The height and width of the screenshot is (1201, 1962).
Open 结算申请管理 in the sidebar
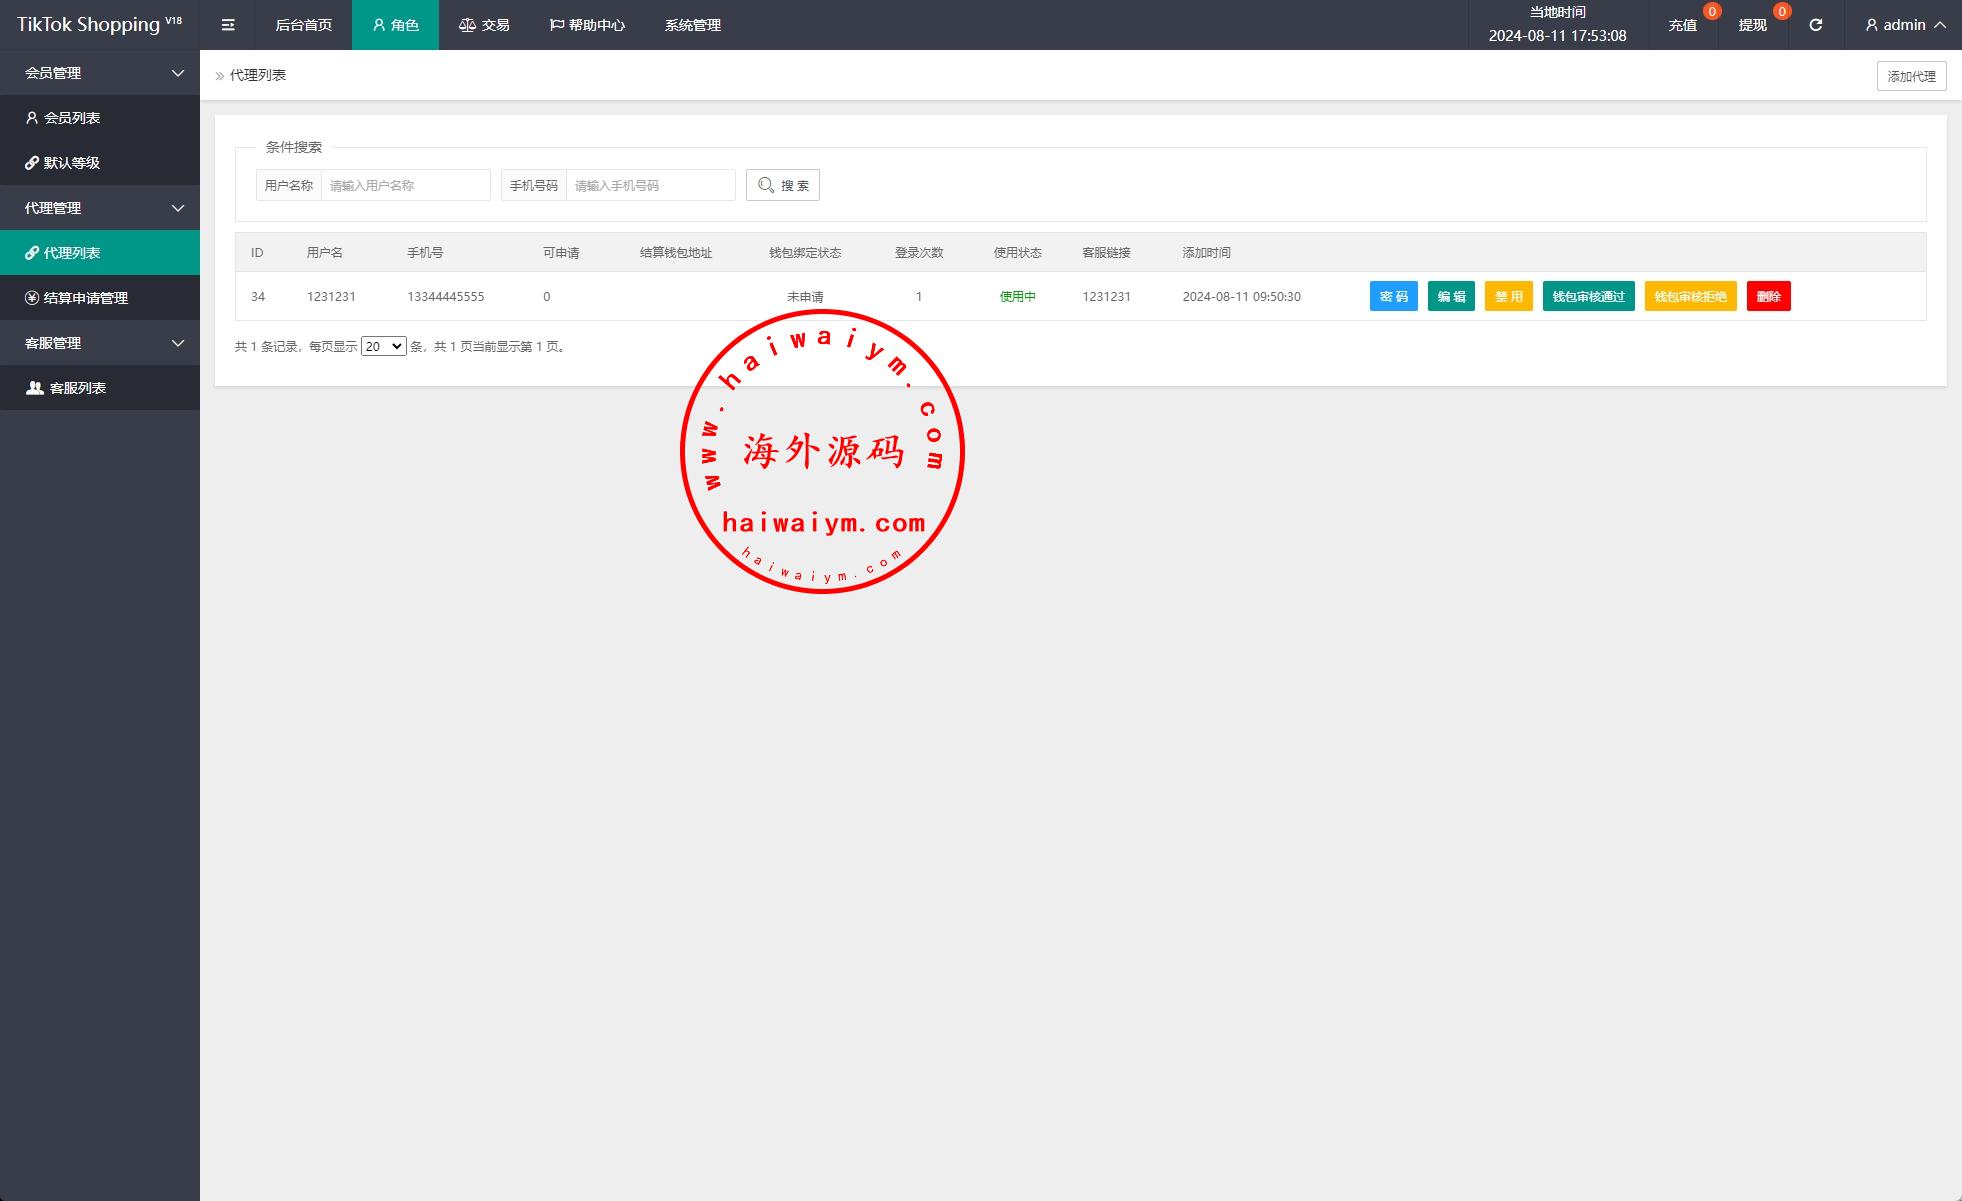pos(85,298)
